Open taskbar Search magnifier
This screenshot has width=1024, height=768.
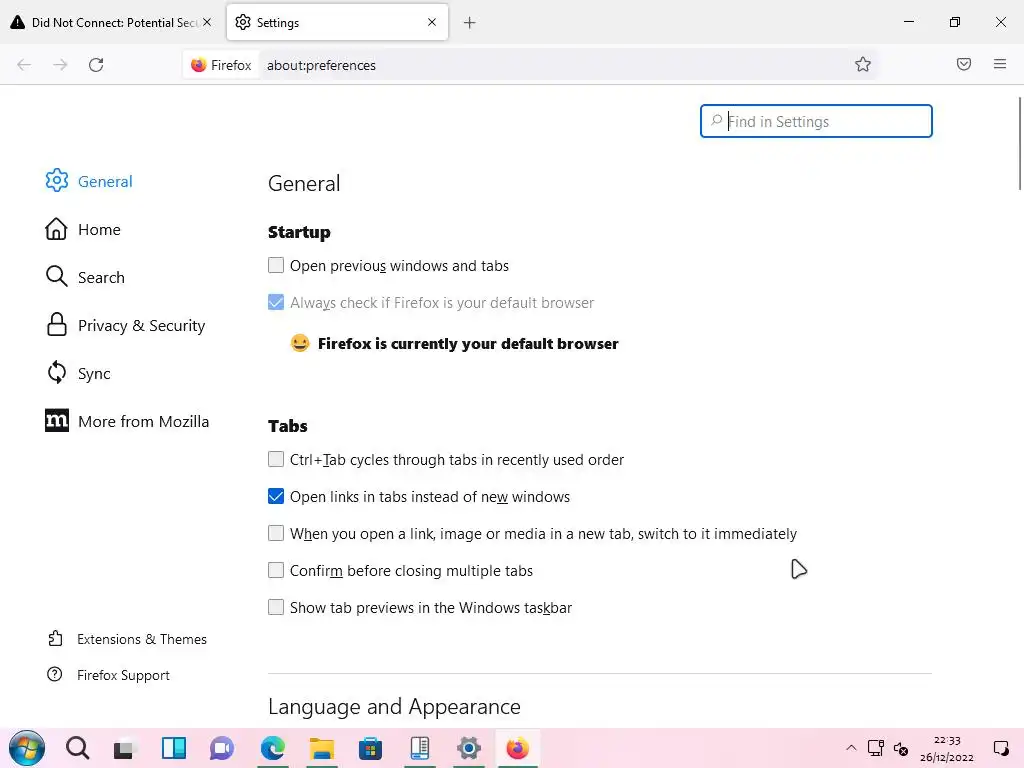point(77,748)
